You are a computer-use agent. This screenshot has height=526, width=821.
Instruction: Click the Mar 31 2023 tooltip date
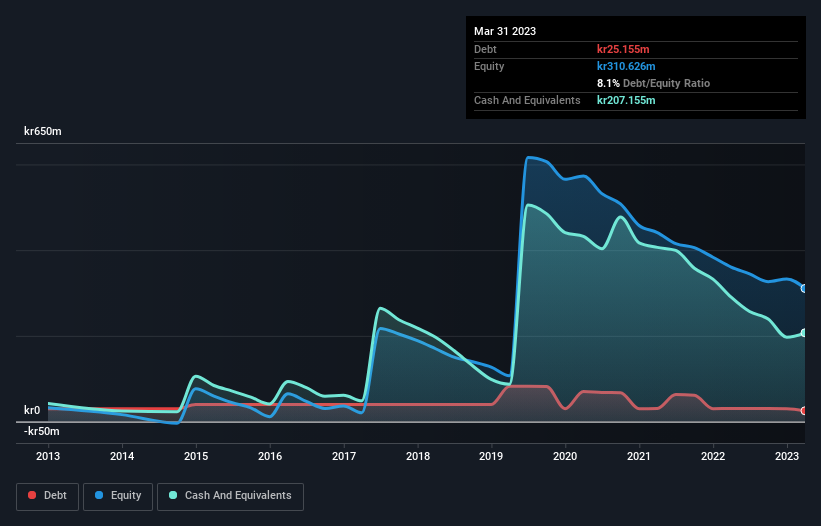(x=505, y=31)
